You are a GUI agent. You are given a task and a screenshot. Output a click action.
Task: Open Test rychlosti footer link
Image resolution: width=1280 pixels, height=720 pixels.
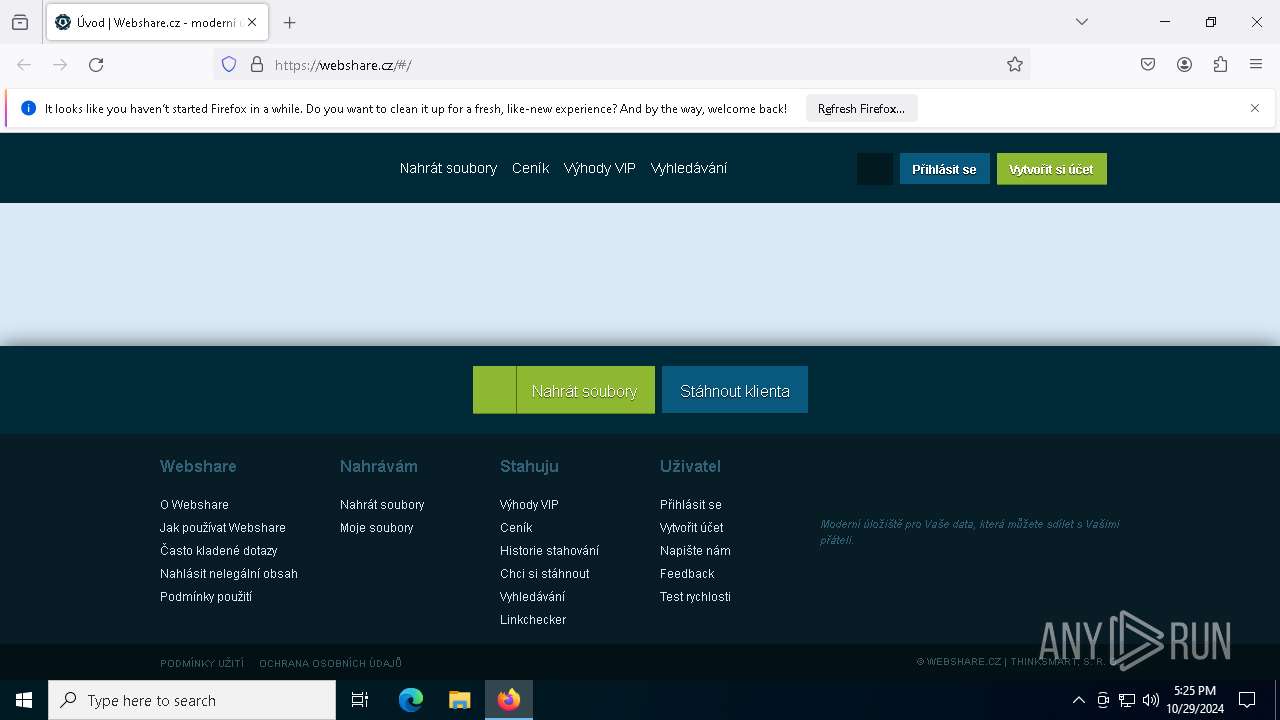pyautogui.click(x=695, y=597)
